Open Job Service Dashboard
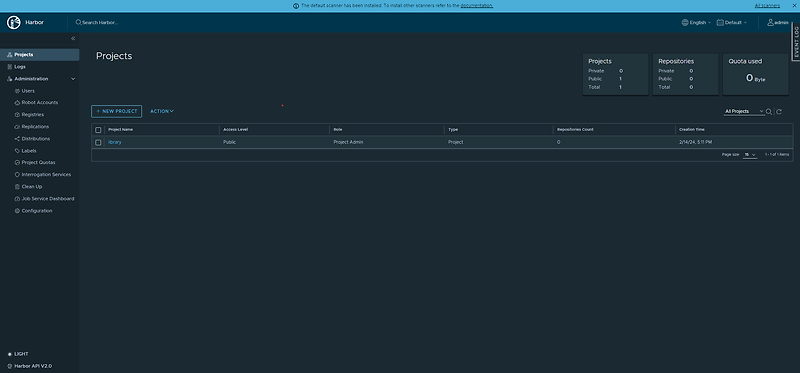 click(47, 198)
